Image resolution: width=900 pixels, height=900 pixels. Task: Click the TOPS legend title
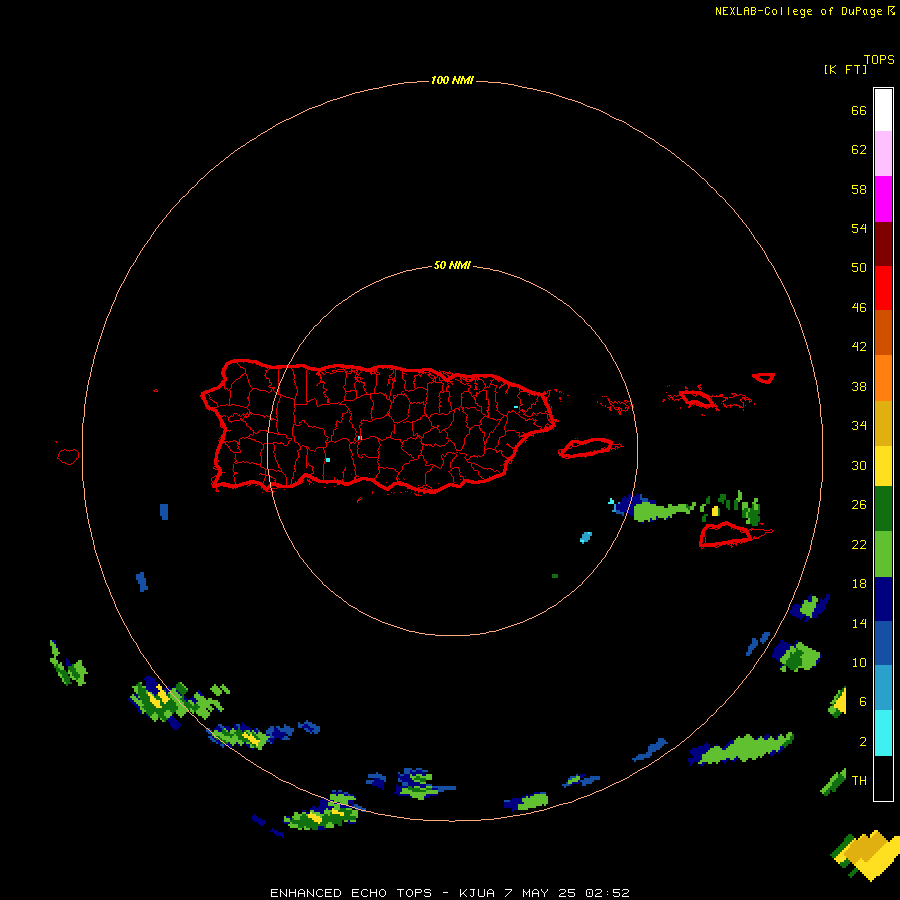[x=879, y=59]
